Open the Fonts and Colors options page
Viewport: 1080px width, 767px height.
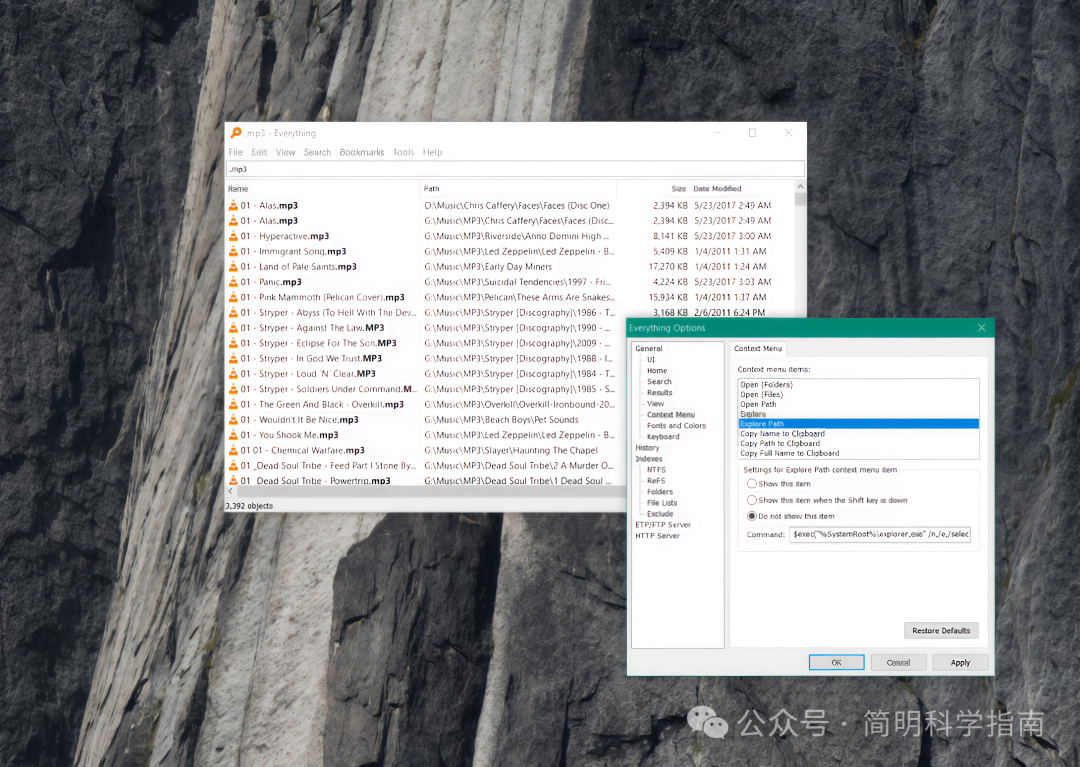point(676,426)
